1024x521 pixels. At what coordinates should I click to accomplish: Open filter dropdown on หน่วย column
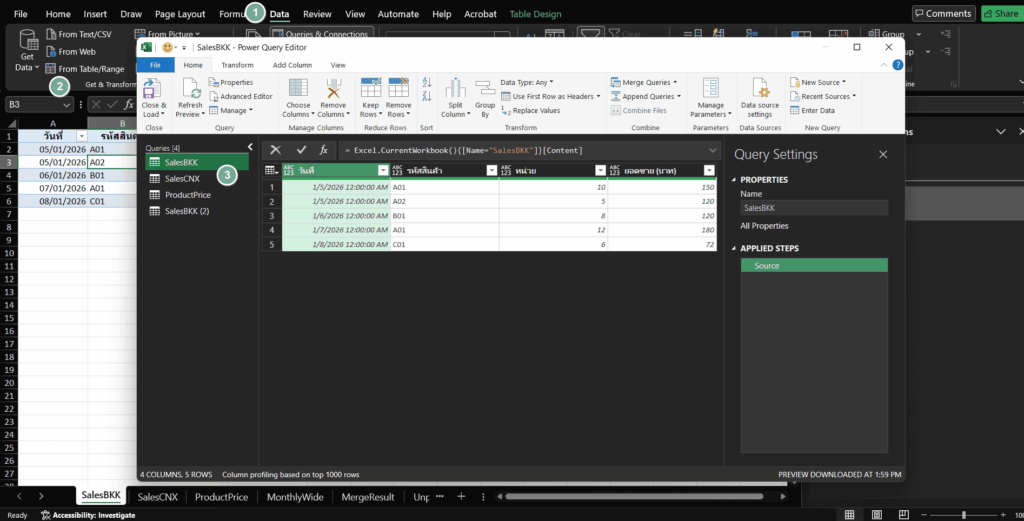tap(601, 170)
